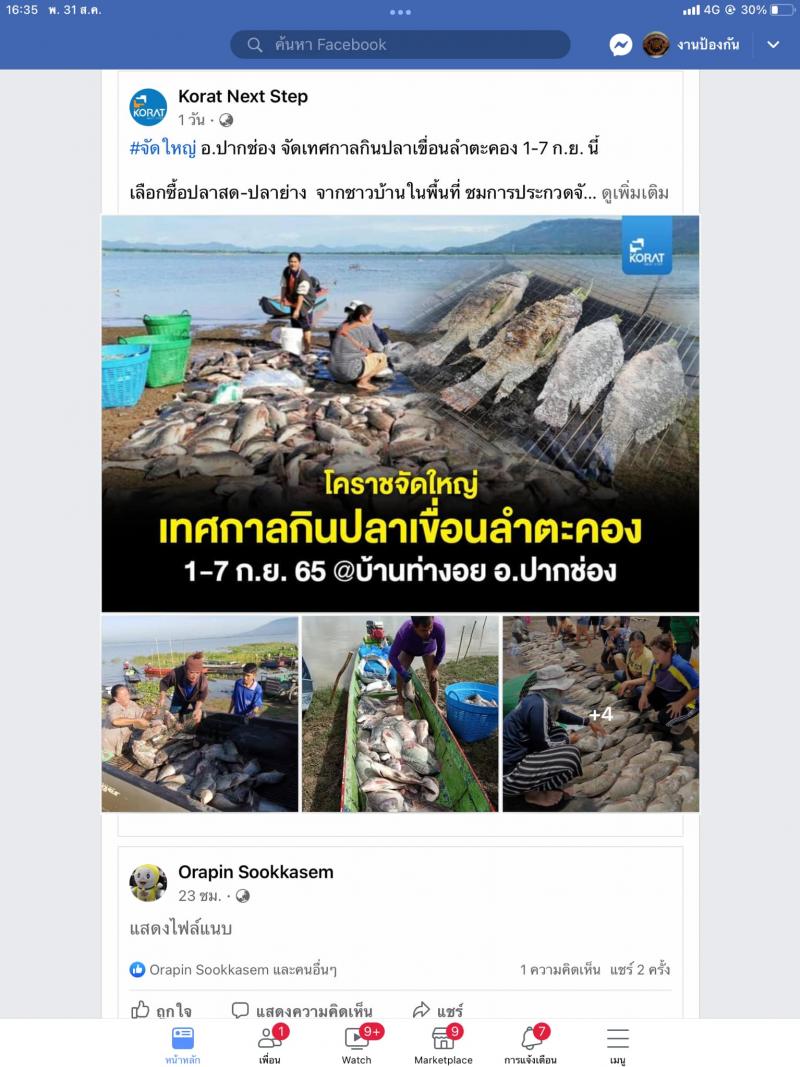Image resolution: width=800 pixels, height=1067 pixels.
Task: Share Orapin Sookkasem's post
Action: pos(438,1010)
